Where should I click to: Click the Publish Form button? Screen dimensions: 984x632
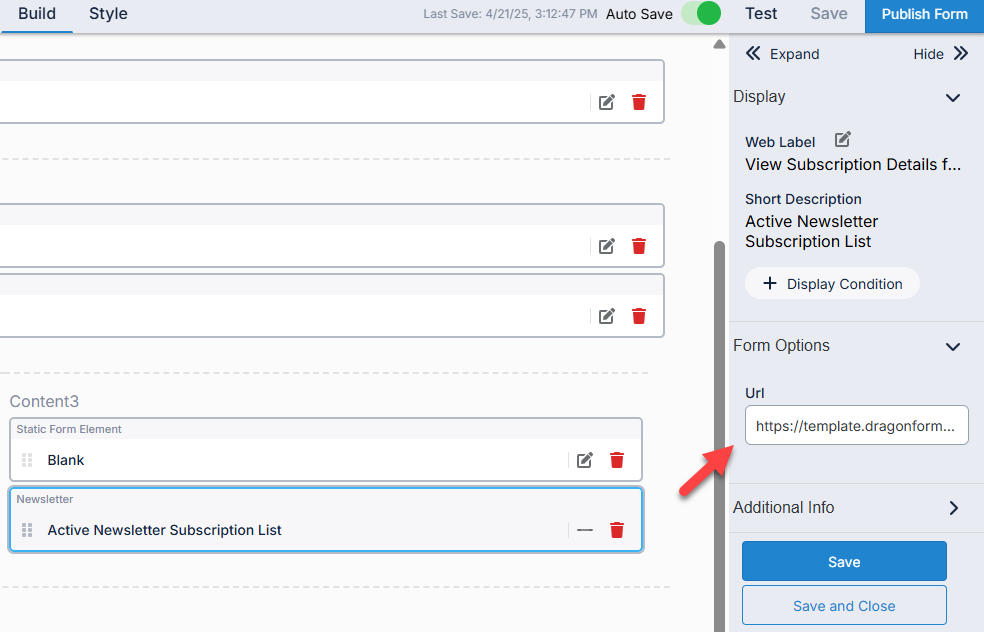(924, 14)
